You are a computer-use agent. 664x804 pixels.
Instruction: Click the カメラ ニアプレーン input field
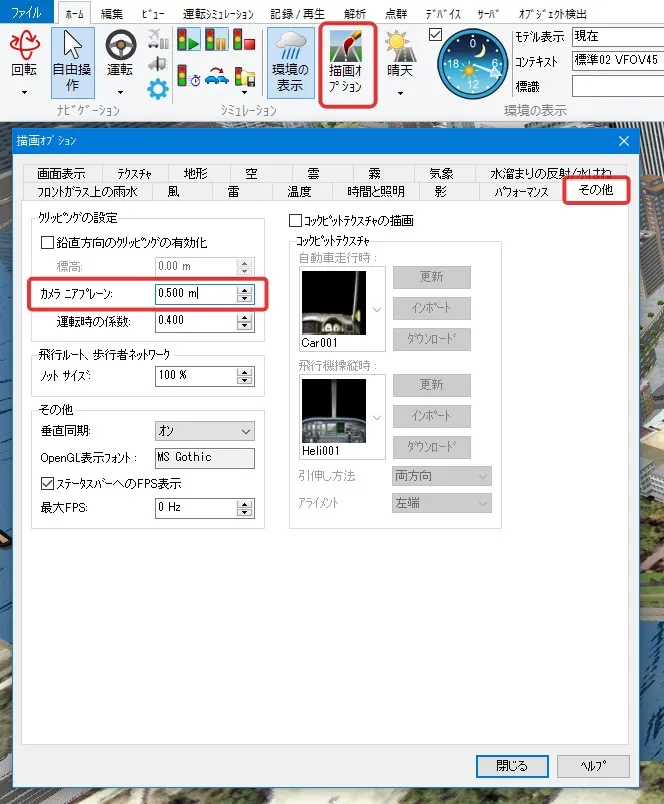pos(194,294)
